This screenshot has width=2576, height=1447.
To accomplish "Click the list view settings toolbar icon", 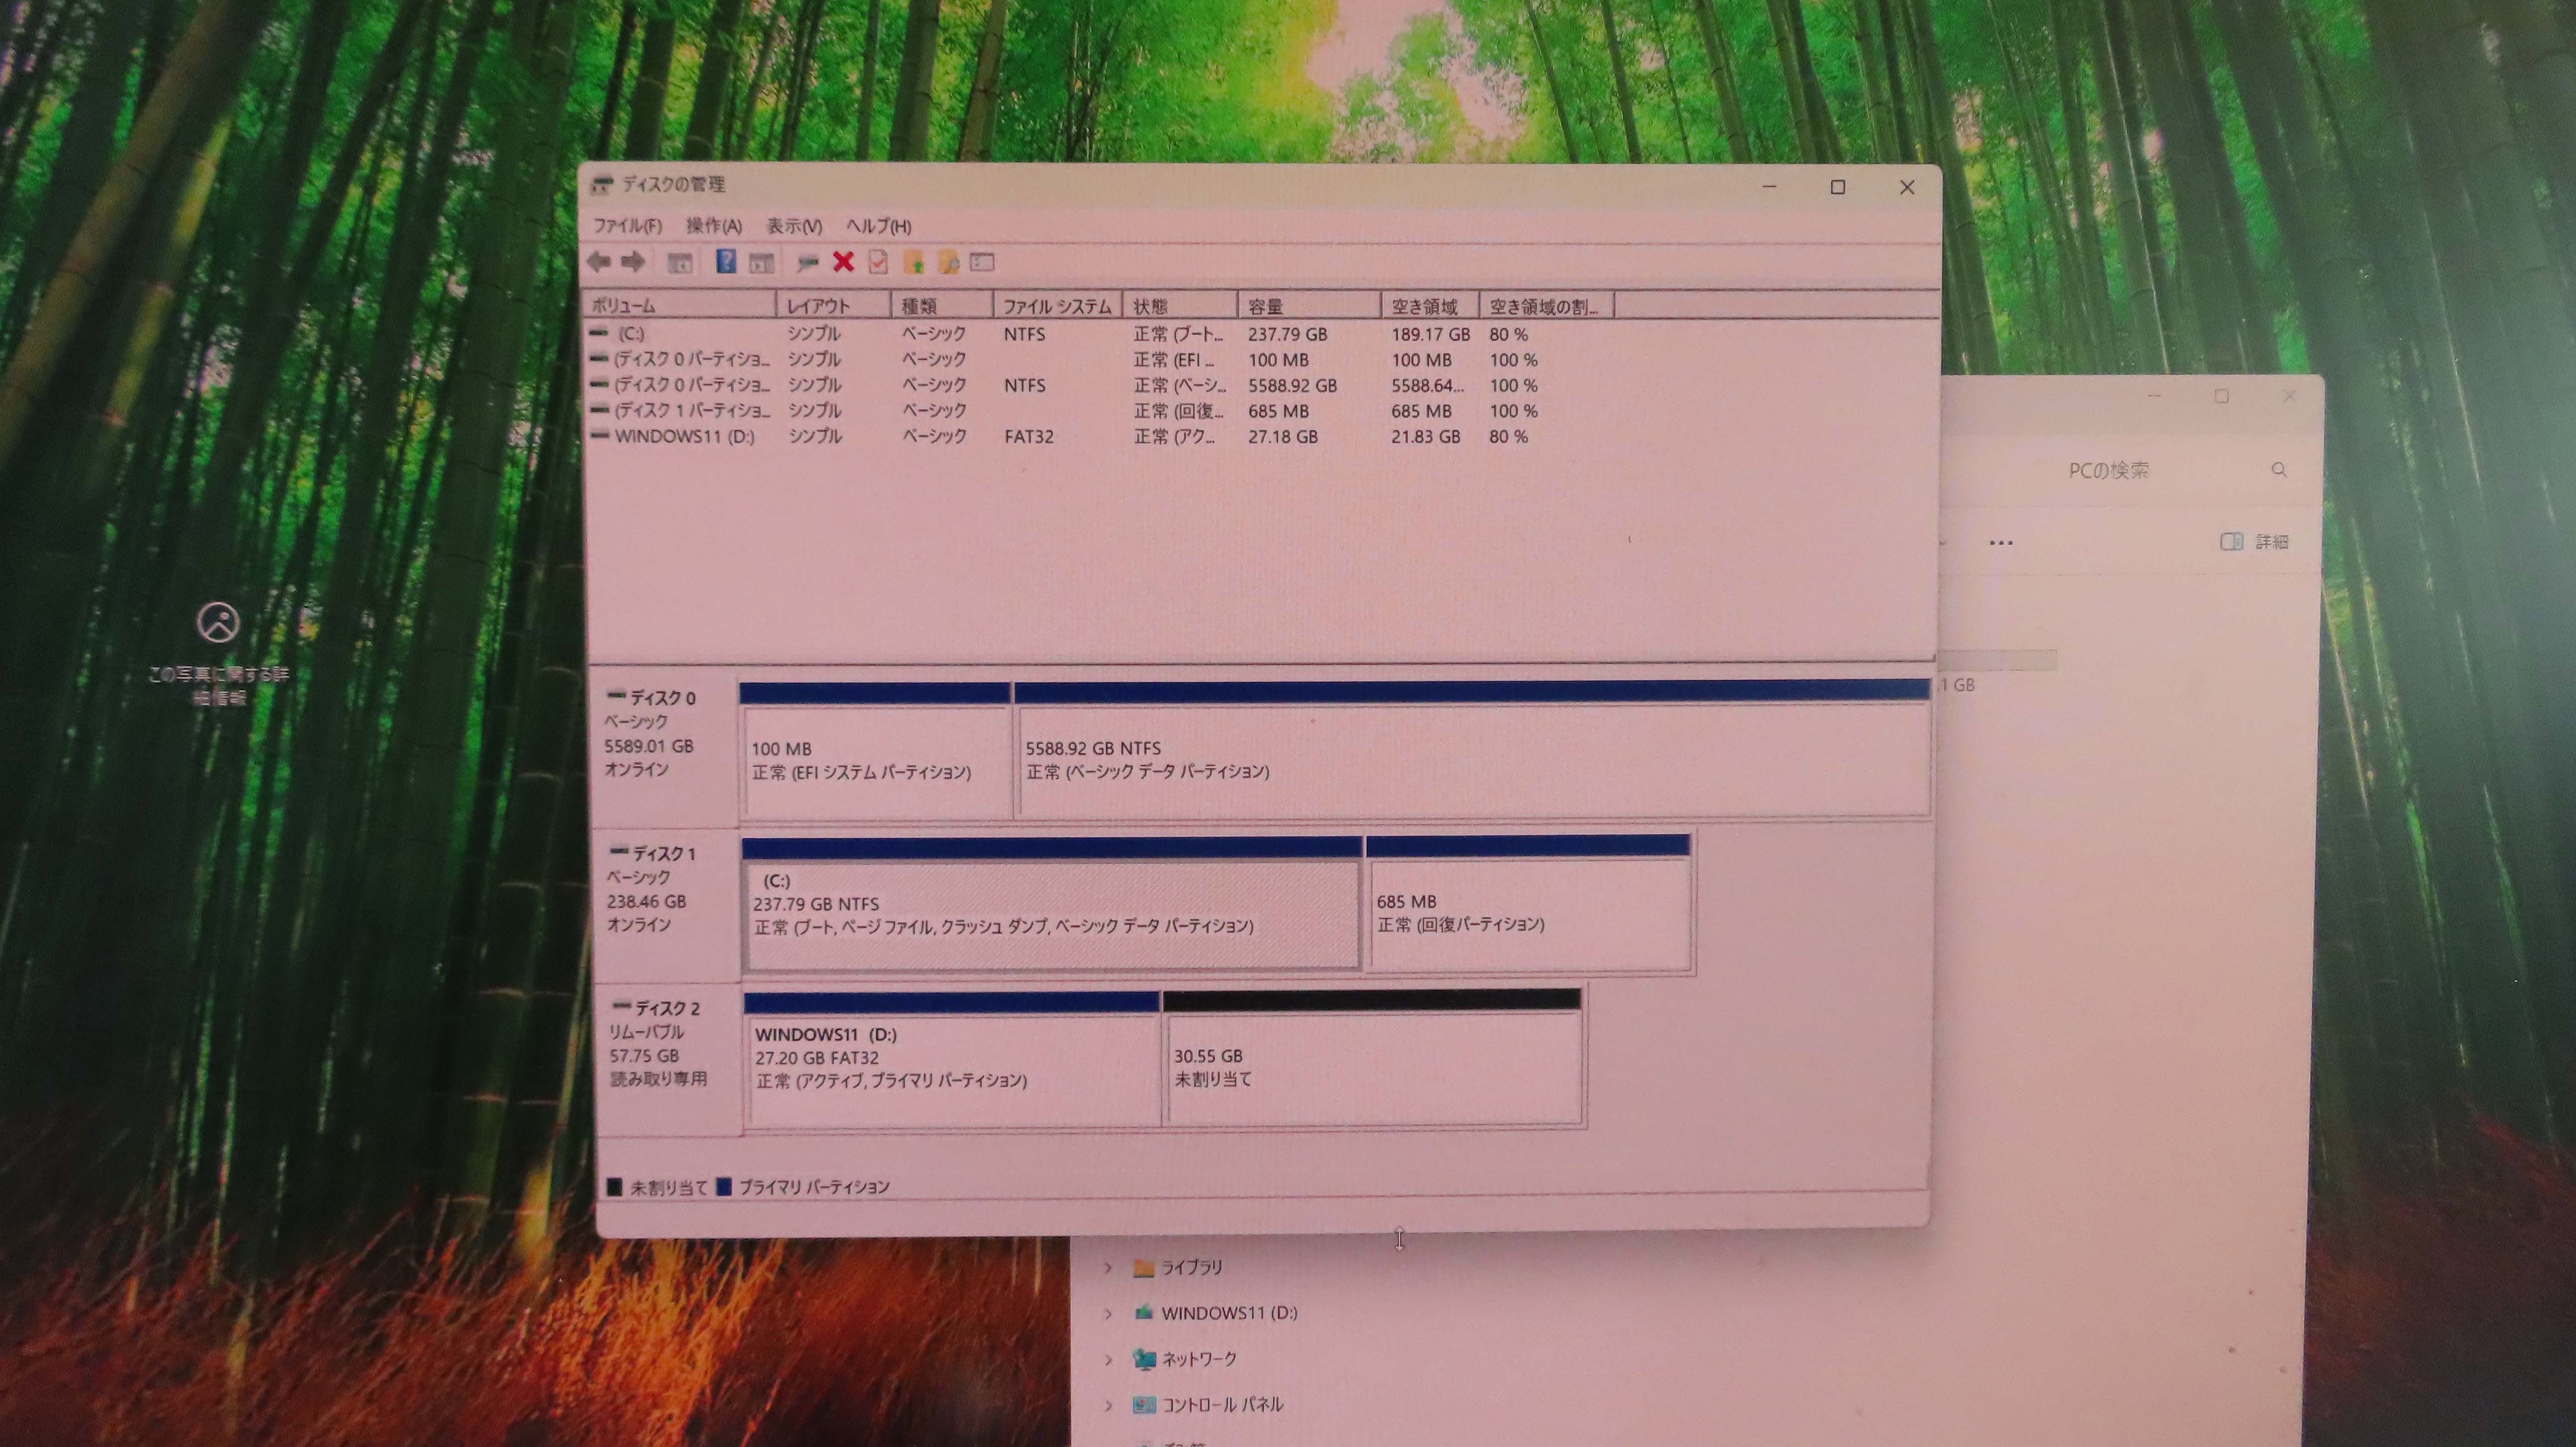I will click(982, 262).
